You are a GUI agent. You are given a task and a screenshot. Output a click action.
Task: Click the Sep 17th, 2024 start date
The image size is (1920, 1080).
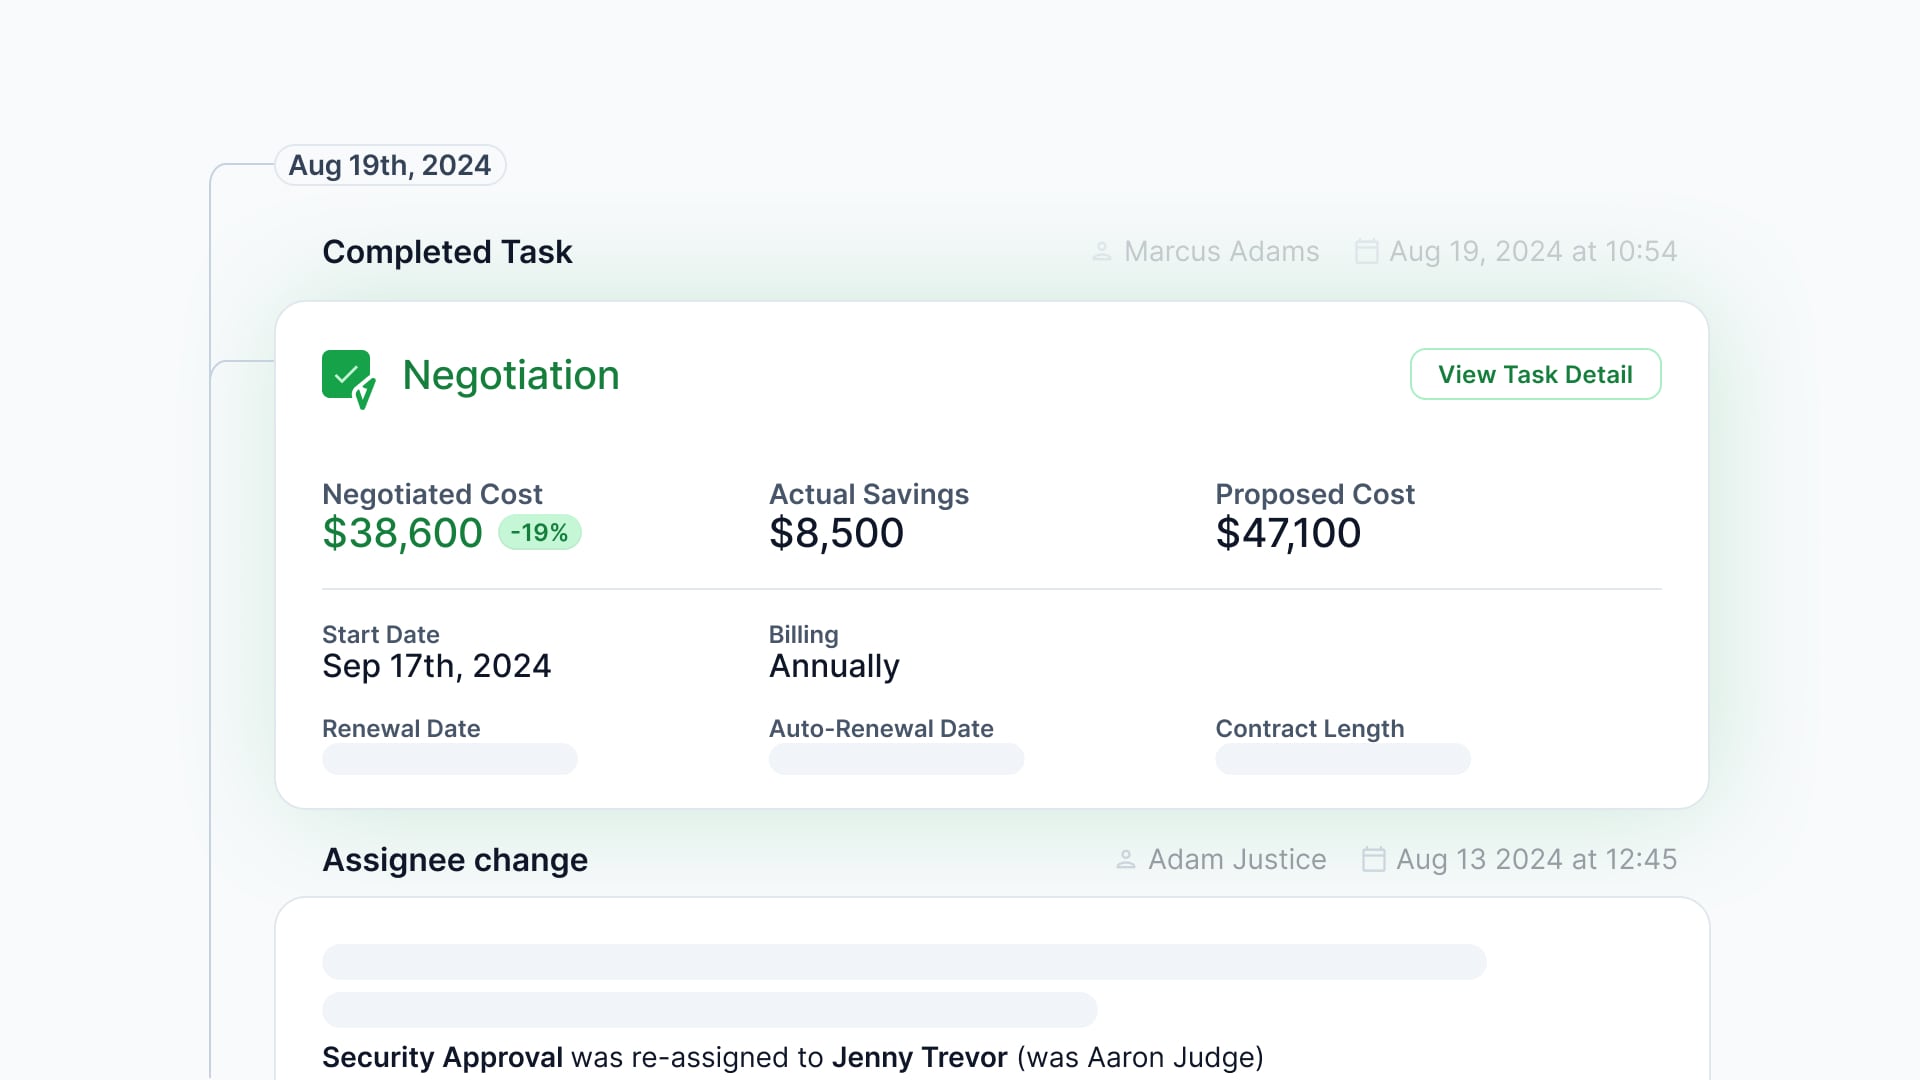436,666
